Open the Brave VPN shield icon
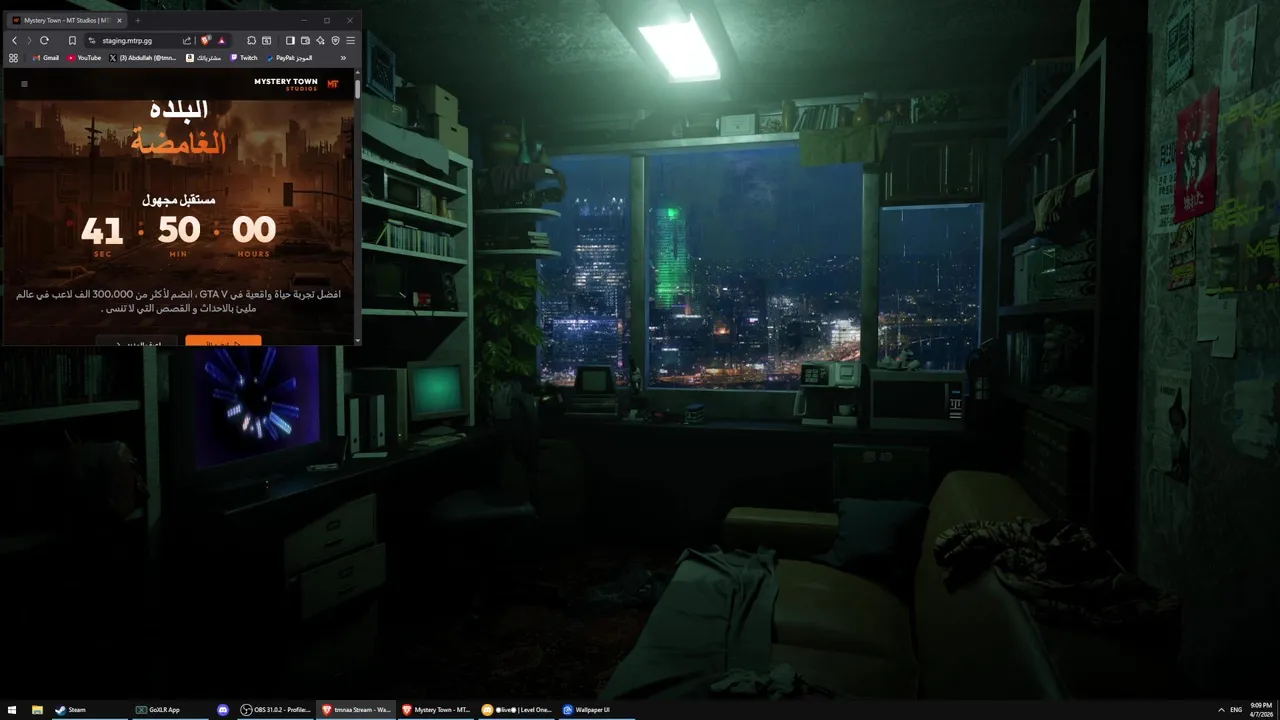The width and height of the screenshot is (1280, 720). [x=335, y=41]
